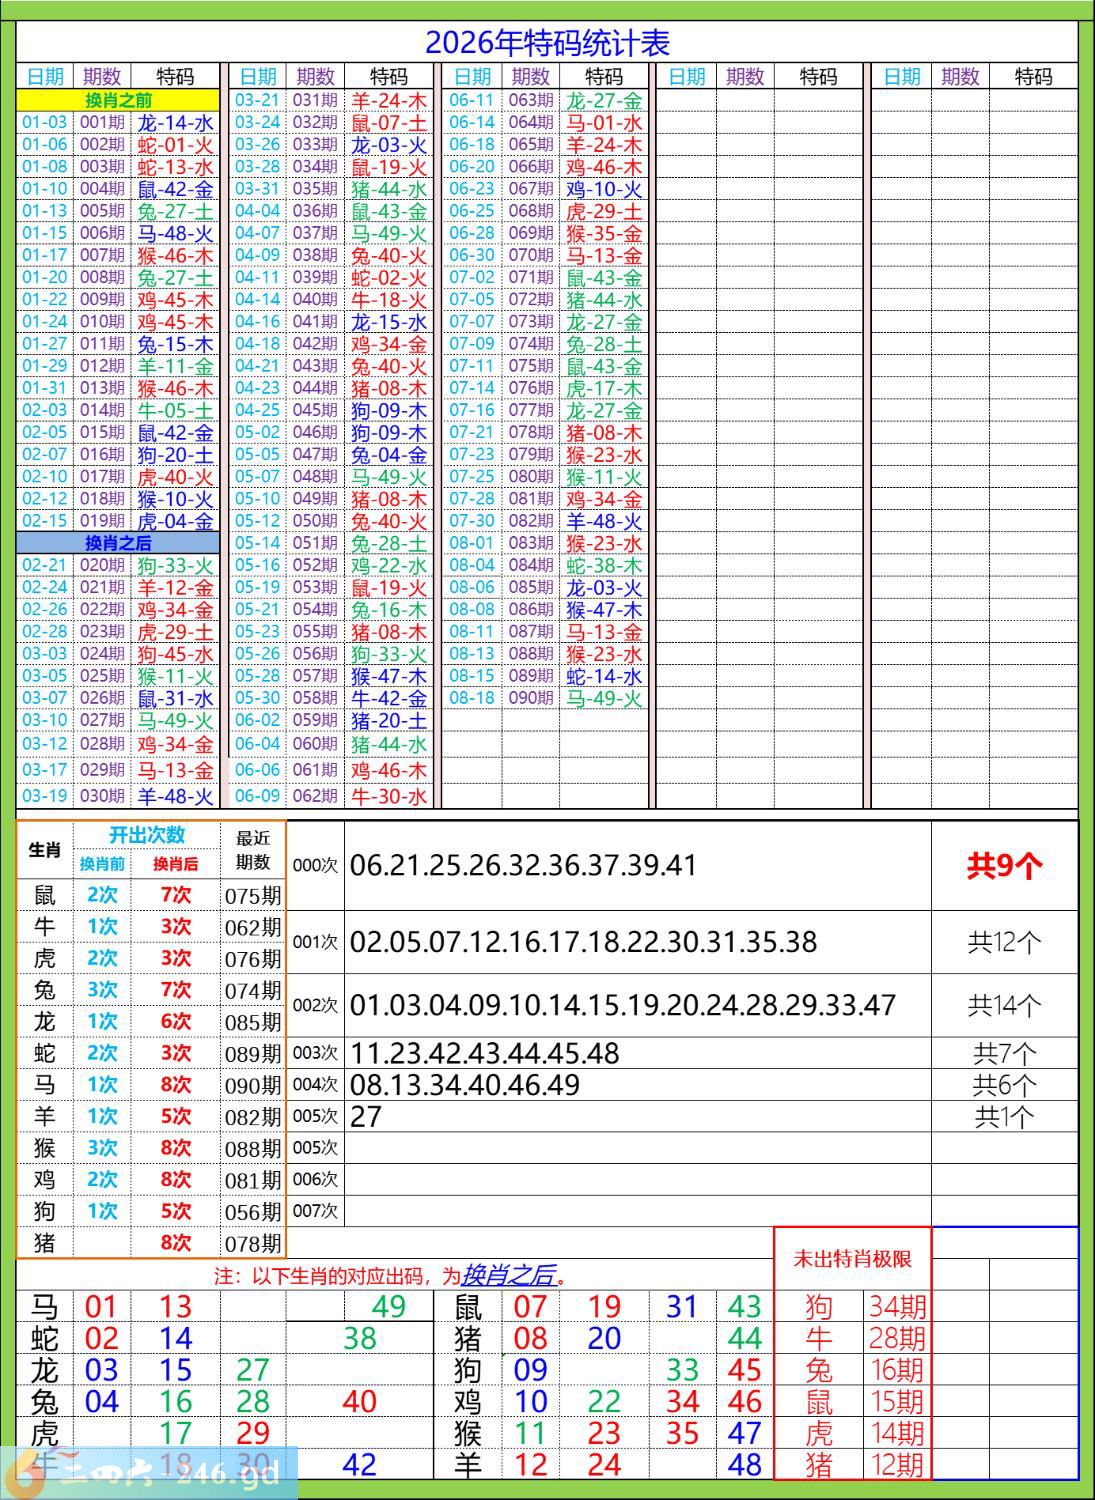Select the first 日期 column header
Viewport: 1095px width, 1500px height.
[45, 77]
